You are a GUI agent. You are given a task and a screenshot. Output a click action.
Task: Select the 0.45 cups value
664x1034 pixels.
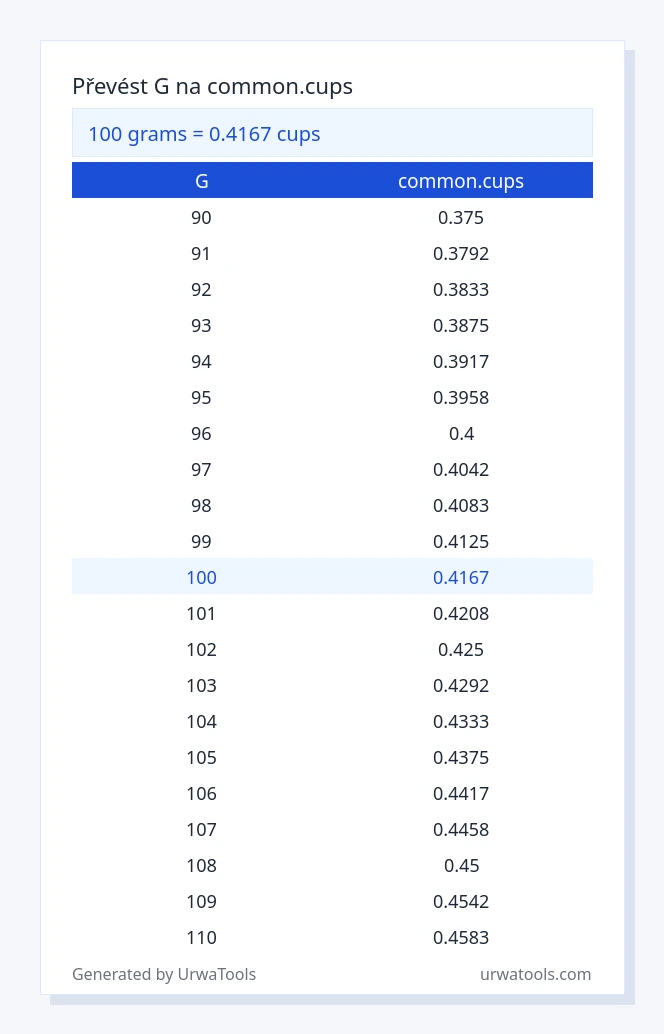click(461, 865)
